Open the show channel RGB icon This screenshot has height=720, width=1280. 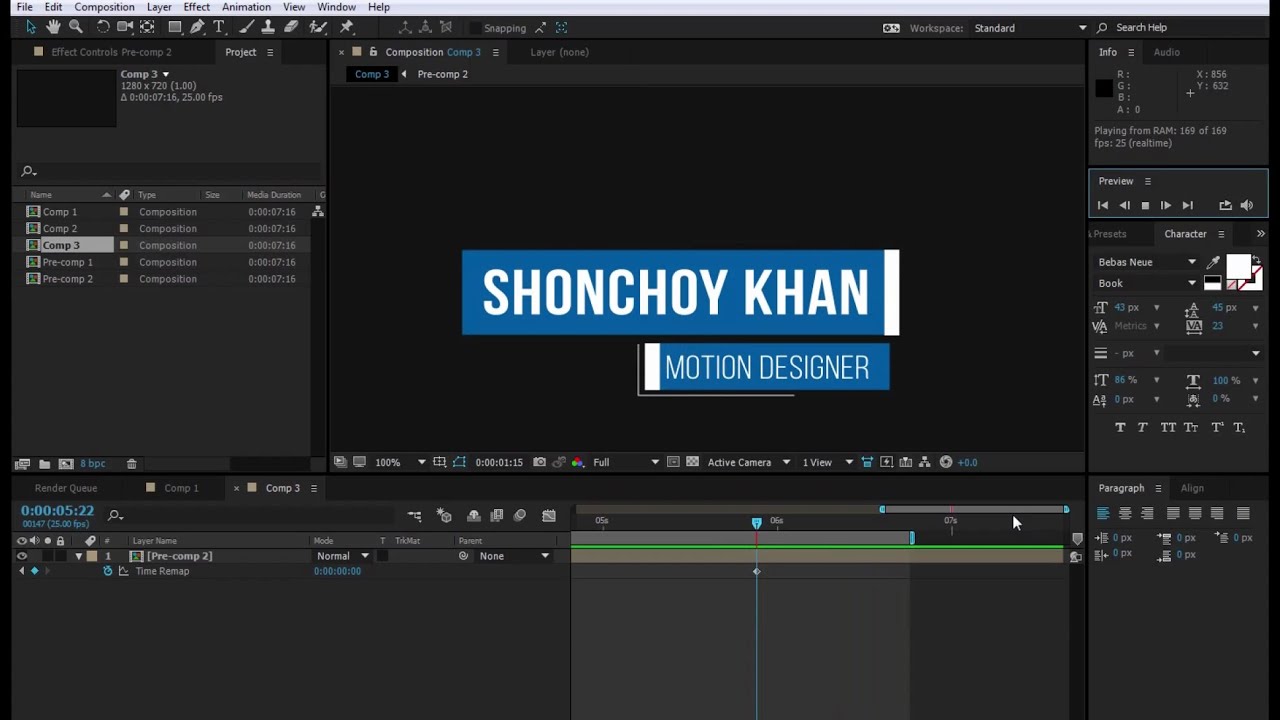(577, 462)
